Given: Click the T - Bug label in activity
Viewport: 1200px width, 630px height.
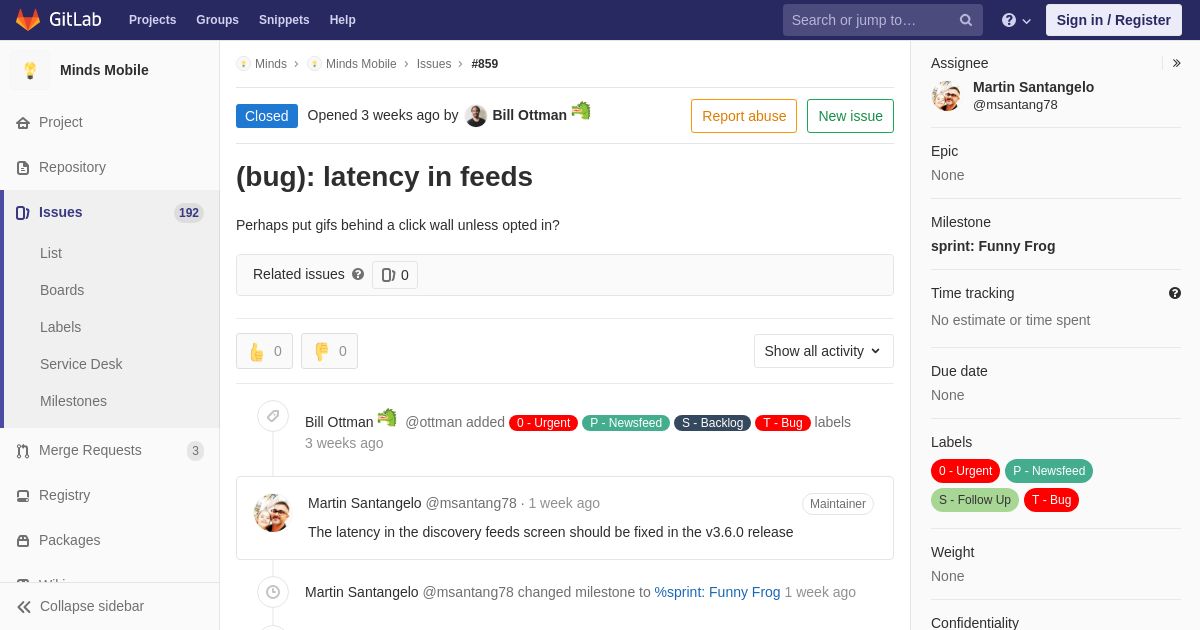Looking at the screenshot, I should coord(783,423).
